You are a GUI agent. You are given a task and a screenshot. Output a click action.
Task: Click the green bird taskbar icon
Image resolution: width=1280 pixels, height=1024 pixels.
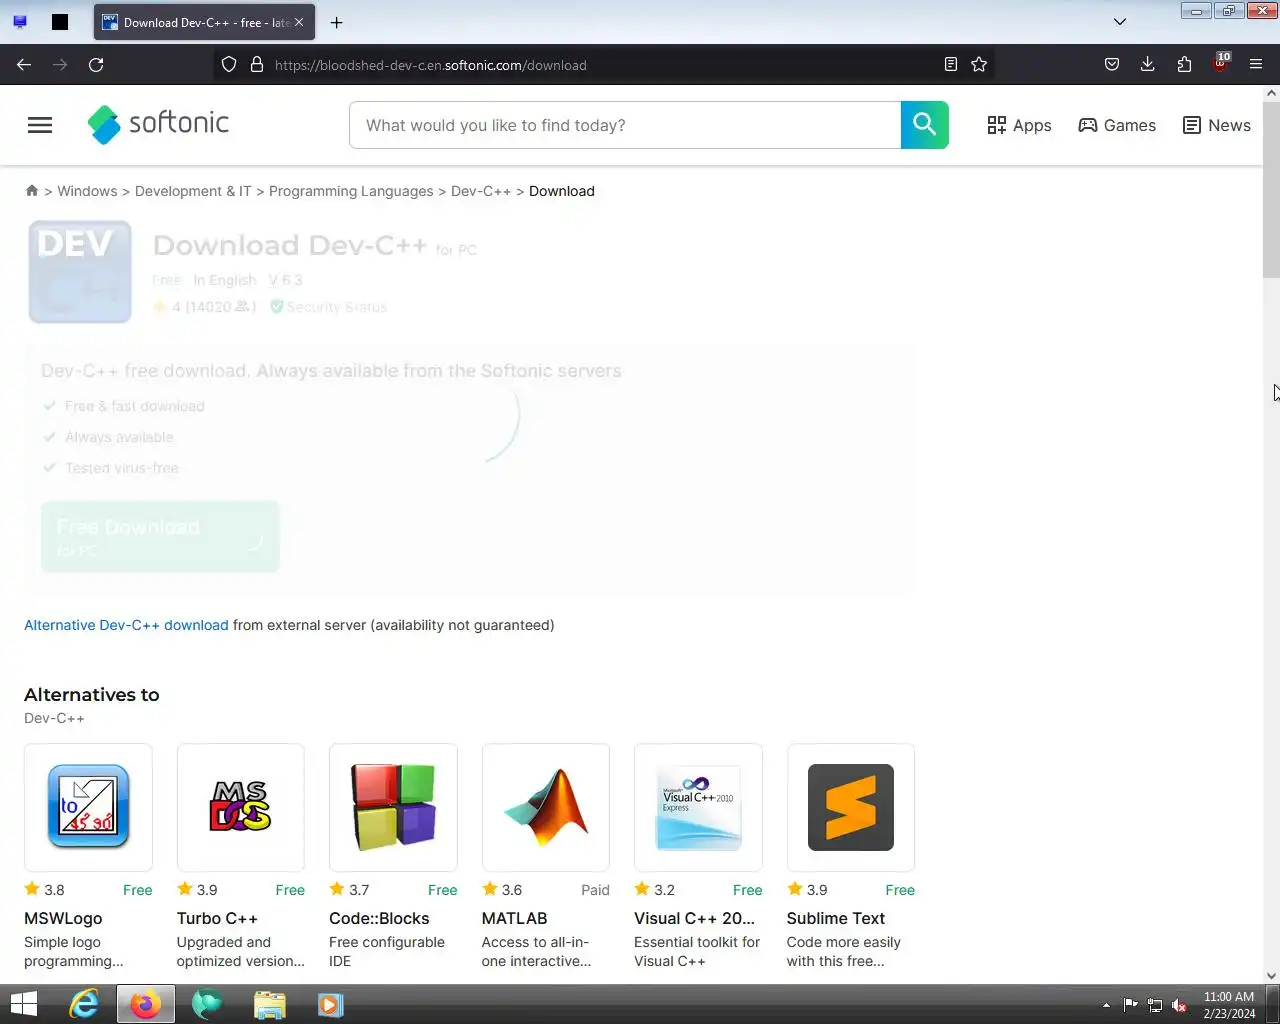pyautogui.click(x=207, y=1004)
